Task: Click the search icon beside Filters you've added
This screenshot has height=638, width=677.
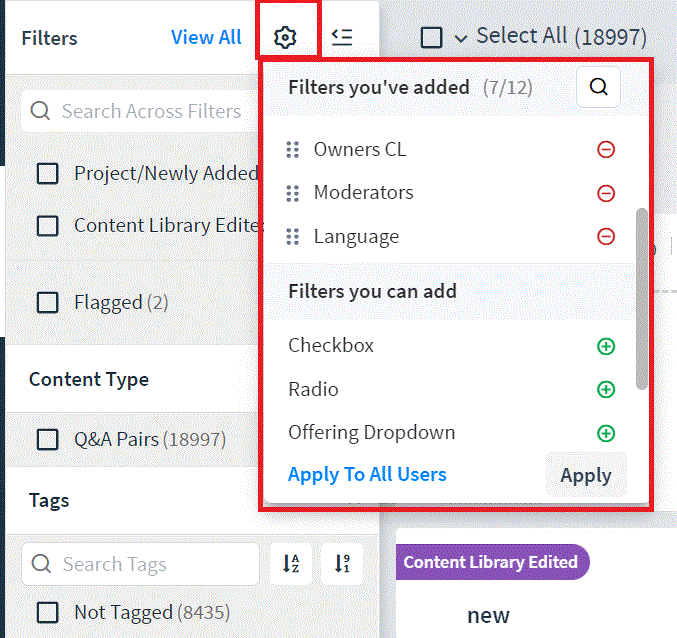Action: click(x=598, y=87)
